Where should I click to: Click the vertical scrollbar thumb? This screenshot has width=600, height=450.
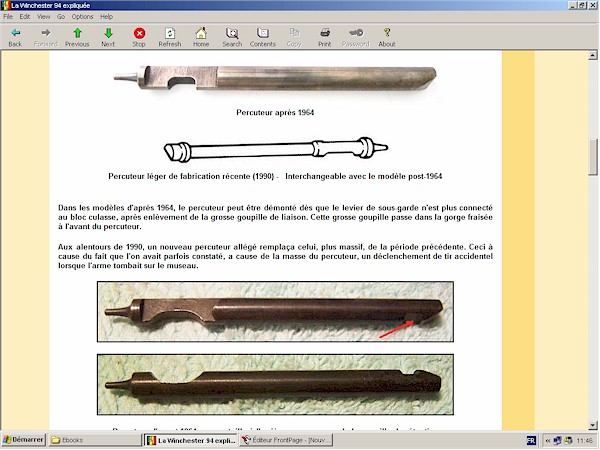pos(593,157)
